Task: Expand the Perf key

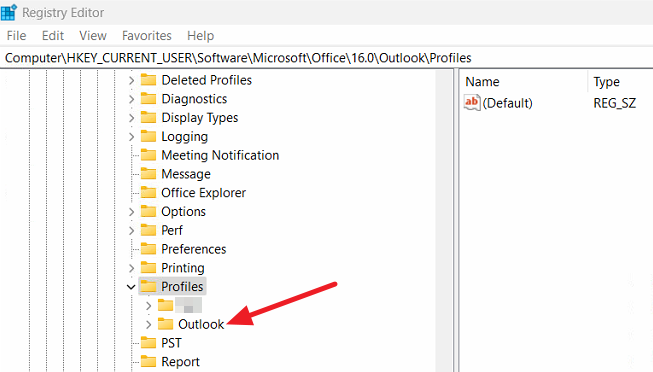Action: tap(131, 230)
